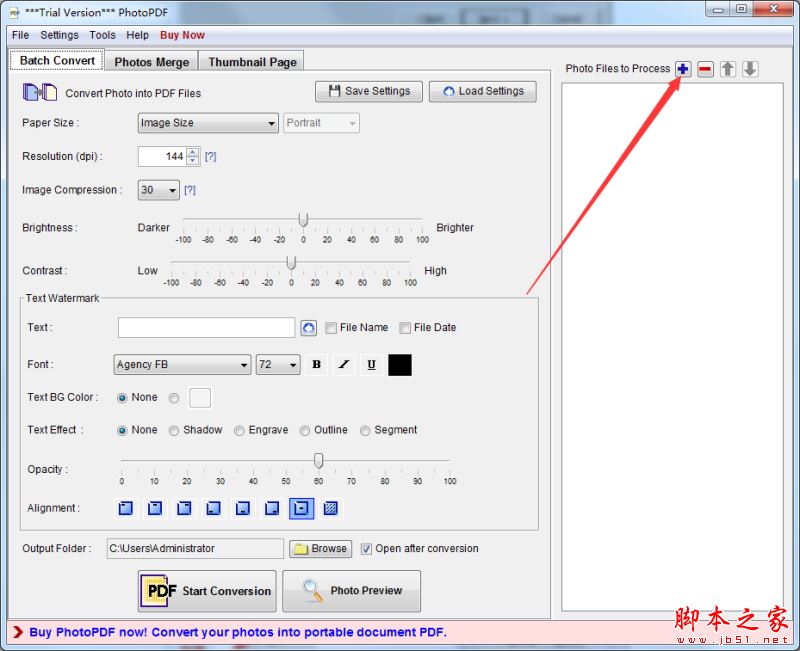Open Text BG Color swatch
This screenshot has width=800, height=651.
tap(200, 398)
